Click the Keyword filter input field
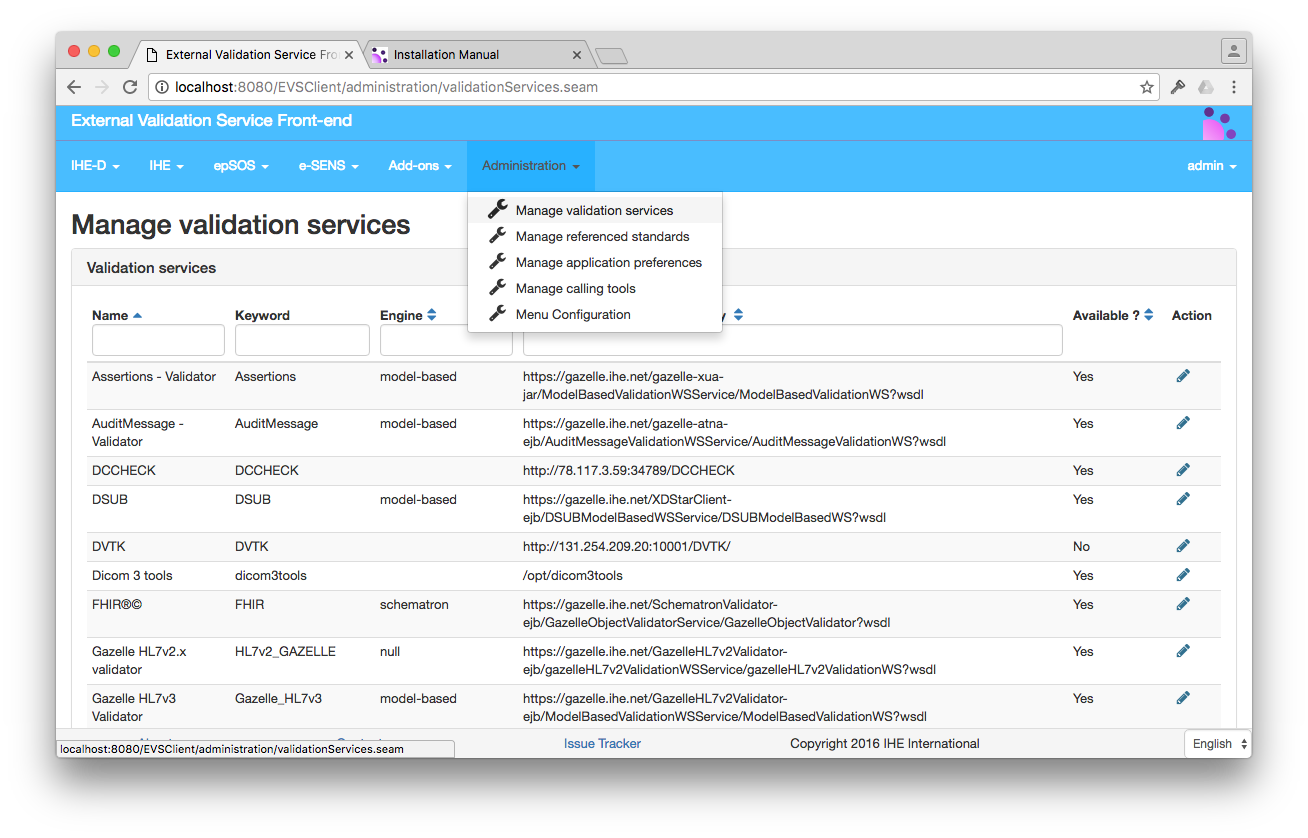The height and width of the screenshot is (838, 1308). click(x=301, y=340)
